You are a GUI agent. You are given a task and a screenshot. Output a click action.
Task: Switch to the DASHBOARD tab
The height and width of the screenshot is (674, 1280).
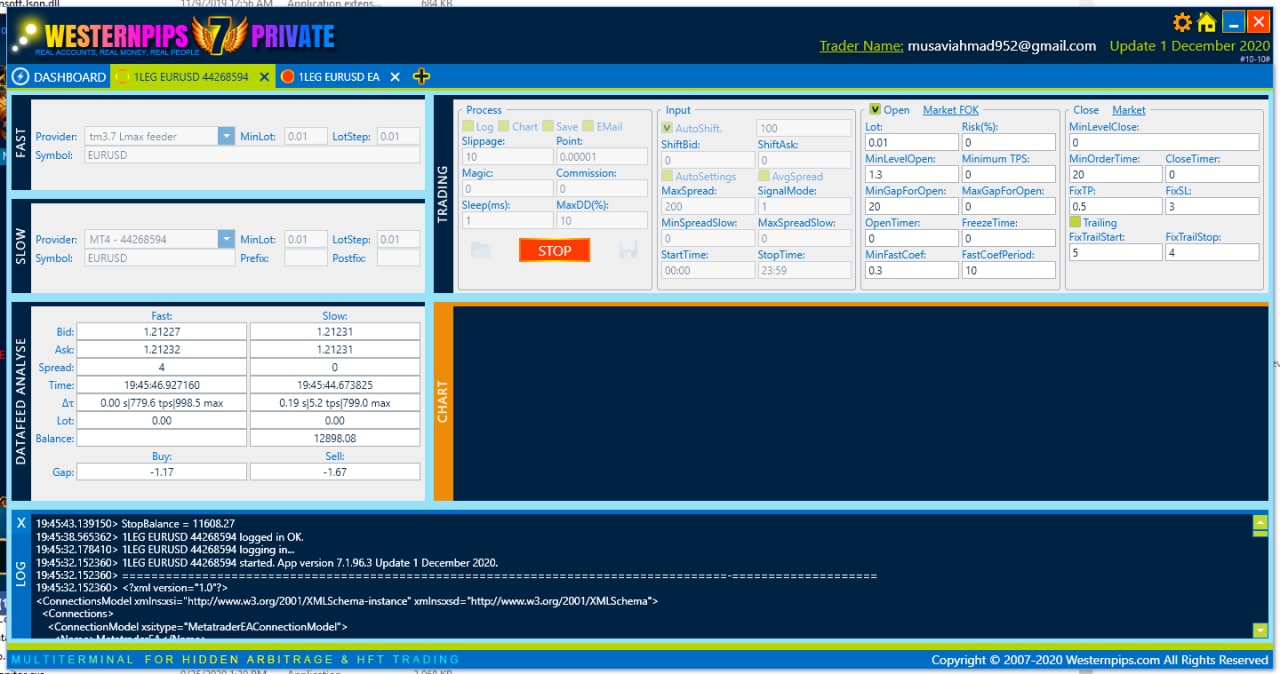[x=59, y=77]
